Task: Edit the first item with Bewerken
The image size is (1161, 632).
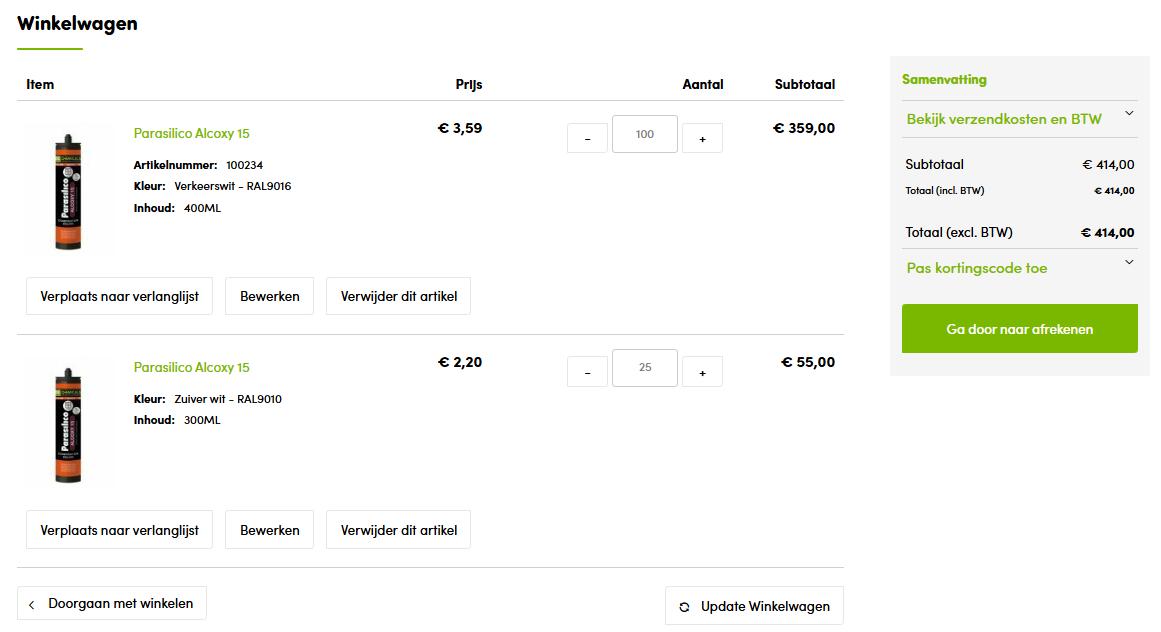Action: [270, 296]
